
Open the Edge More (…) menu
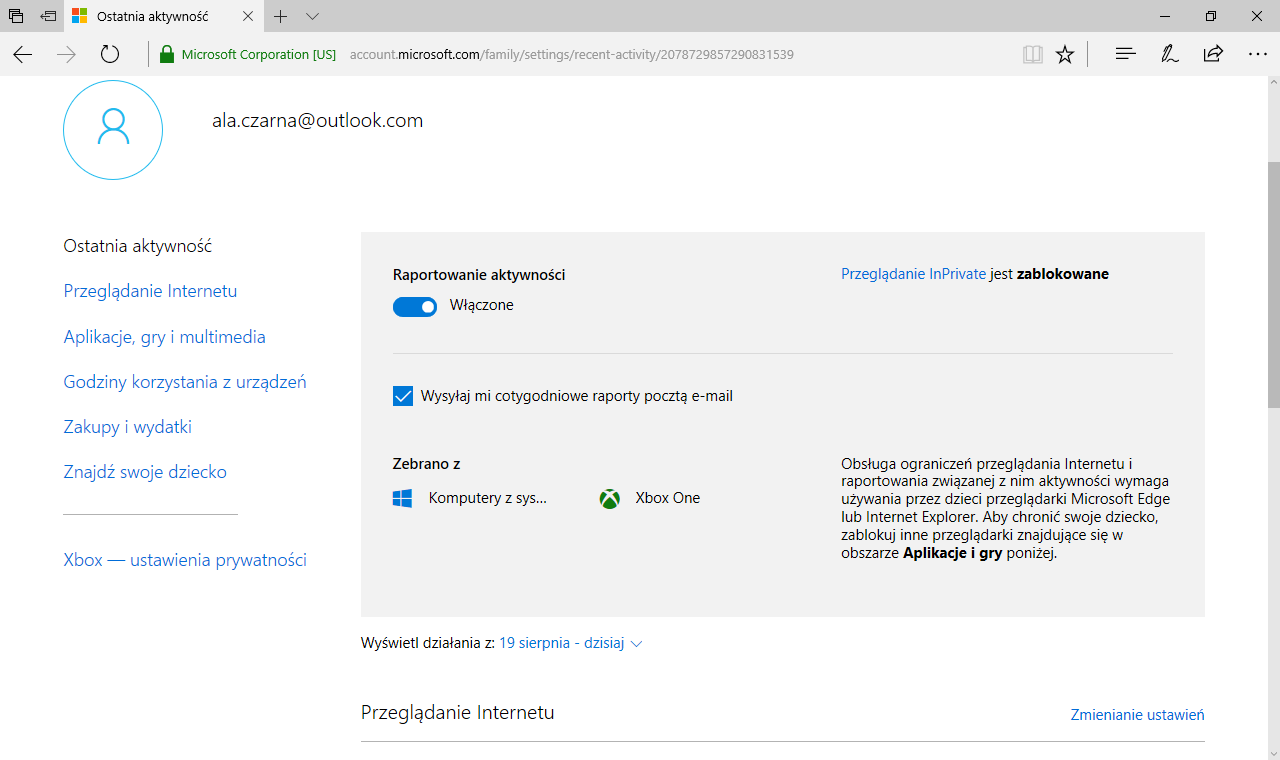1257,55
